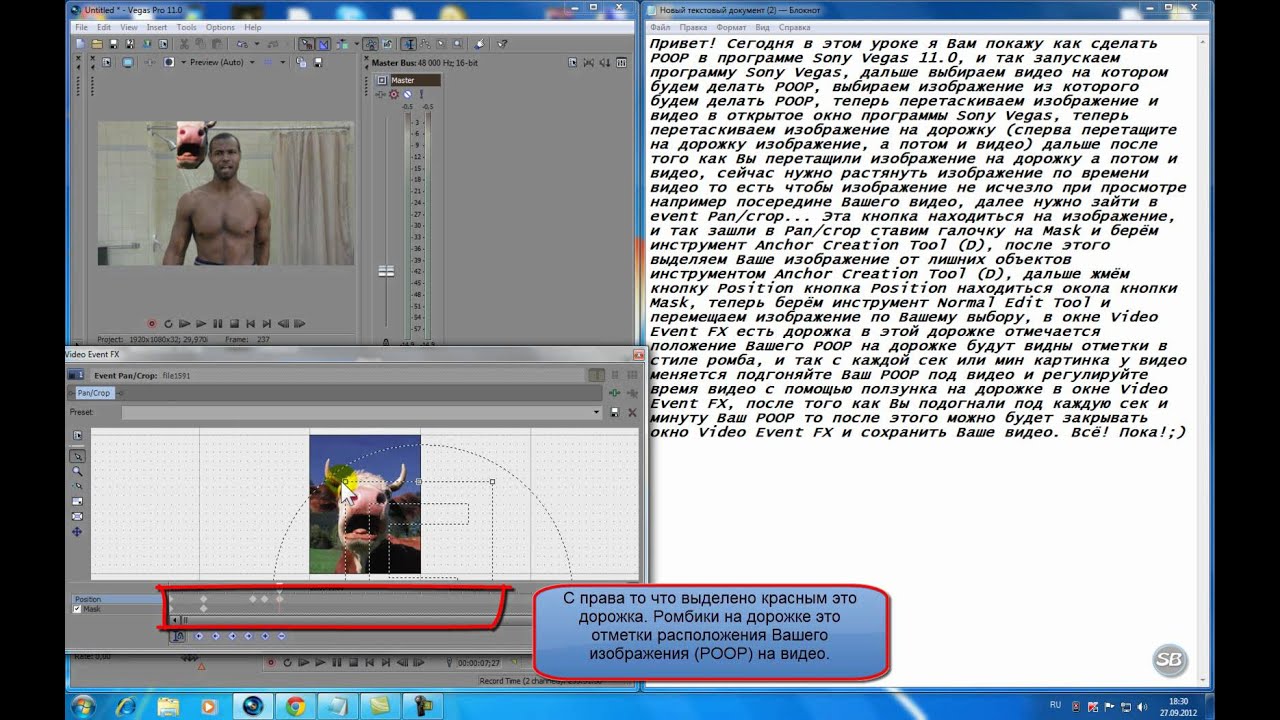The height and width of the screenshot is (720, 1280).
Task: Click Pause in the bottom timeline transport
Action: pyautogui.click(x=337, y=662)
